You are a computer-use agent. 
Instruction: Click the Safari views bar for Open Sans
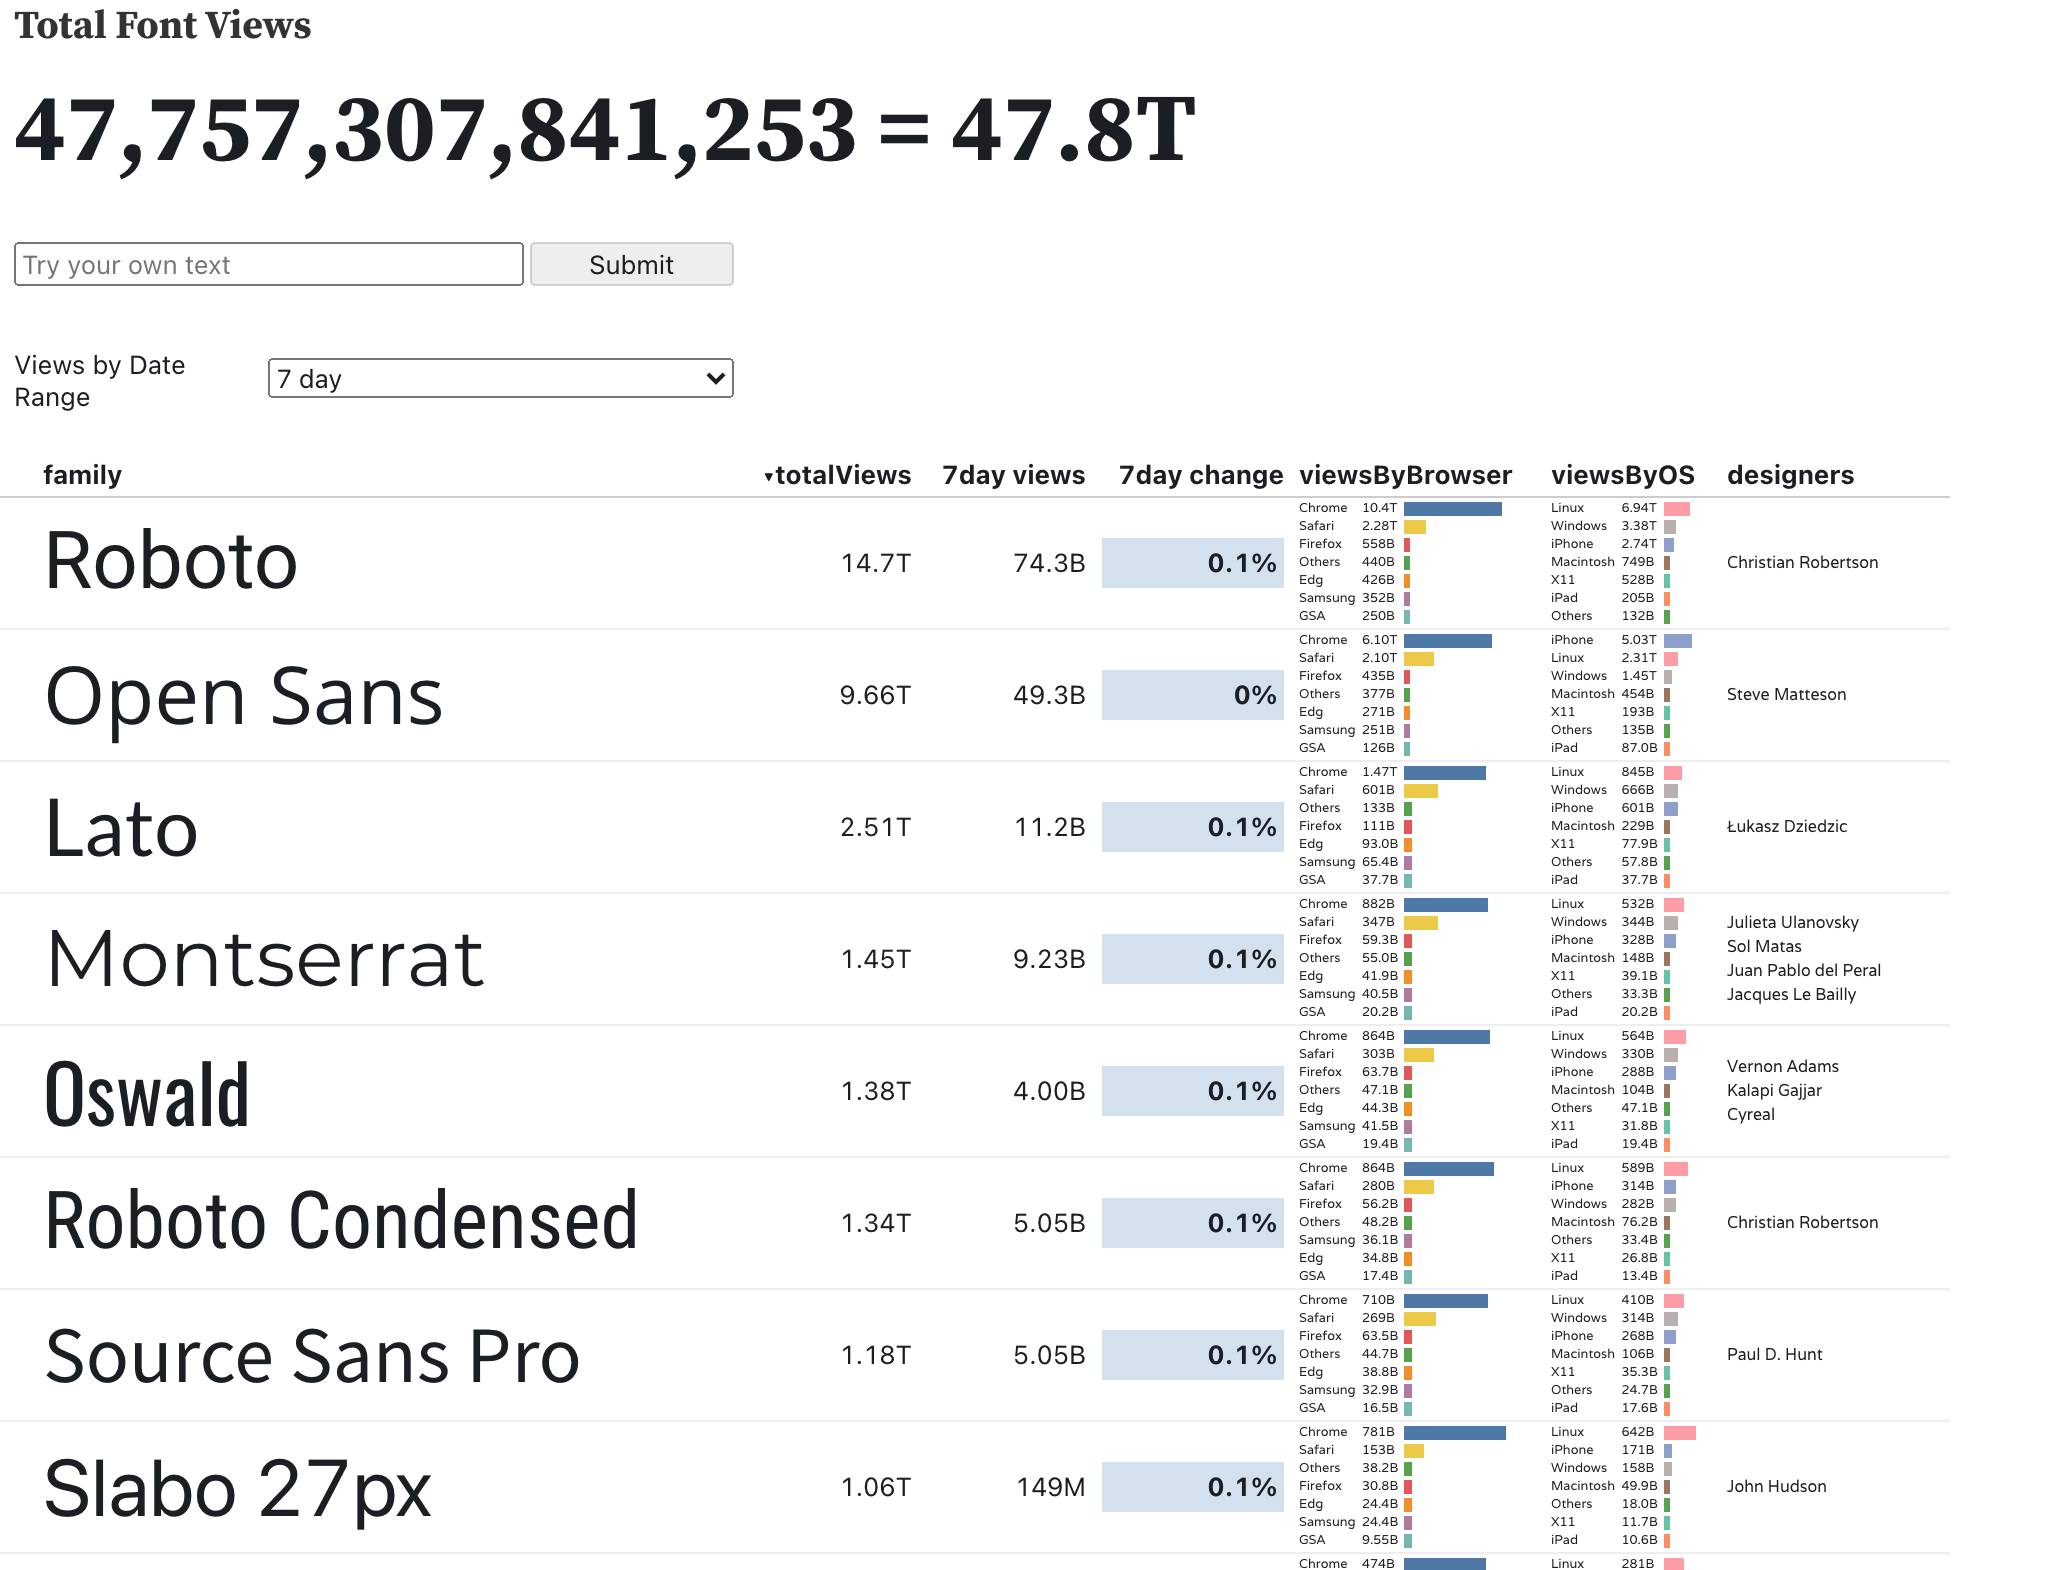coord(1418,658)
